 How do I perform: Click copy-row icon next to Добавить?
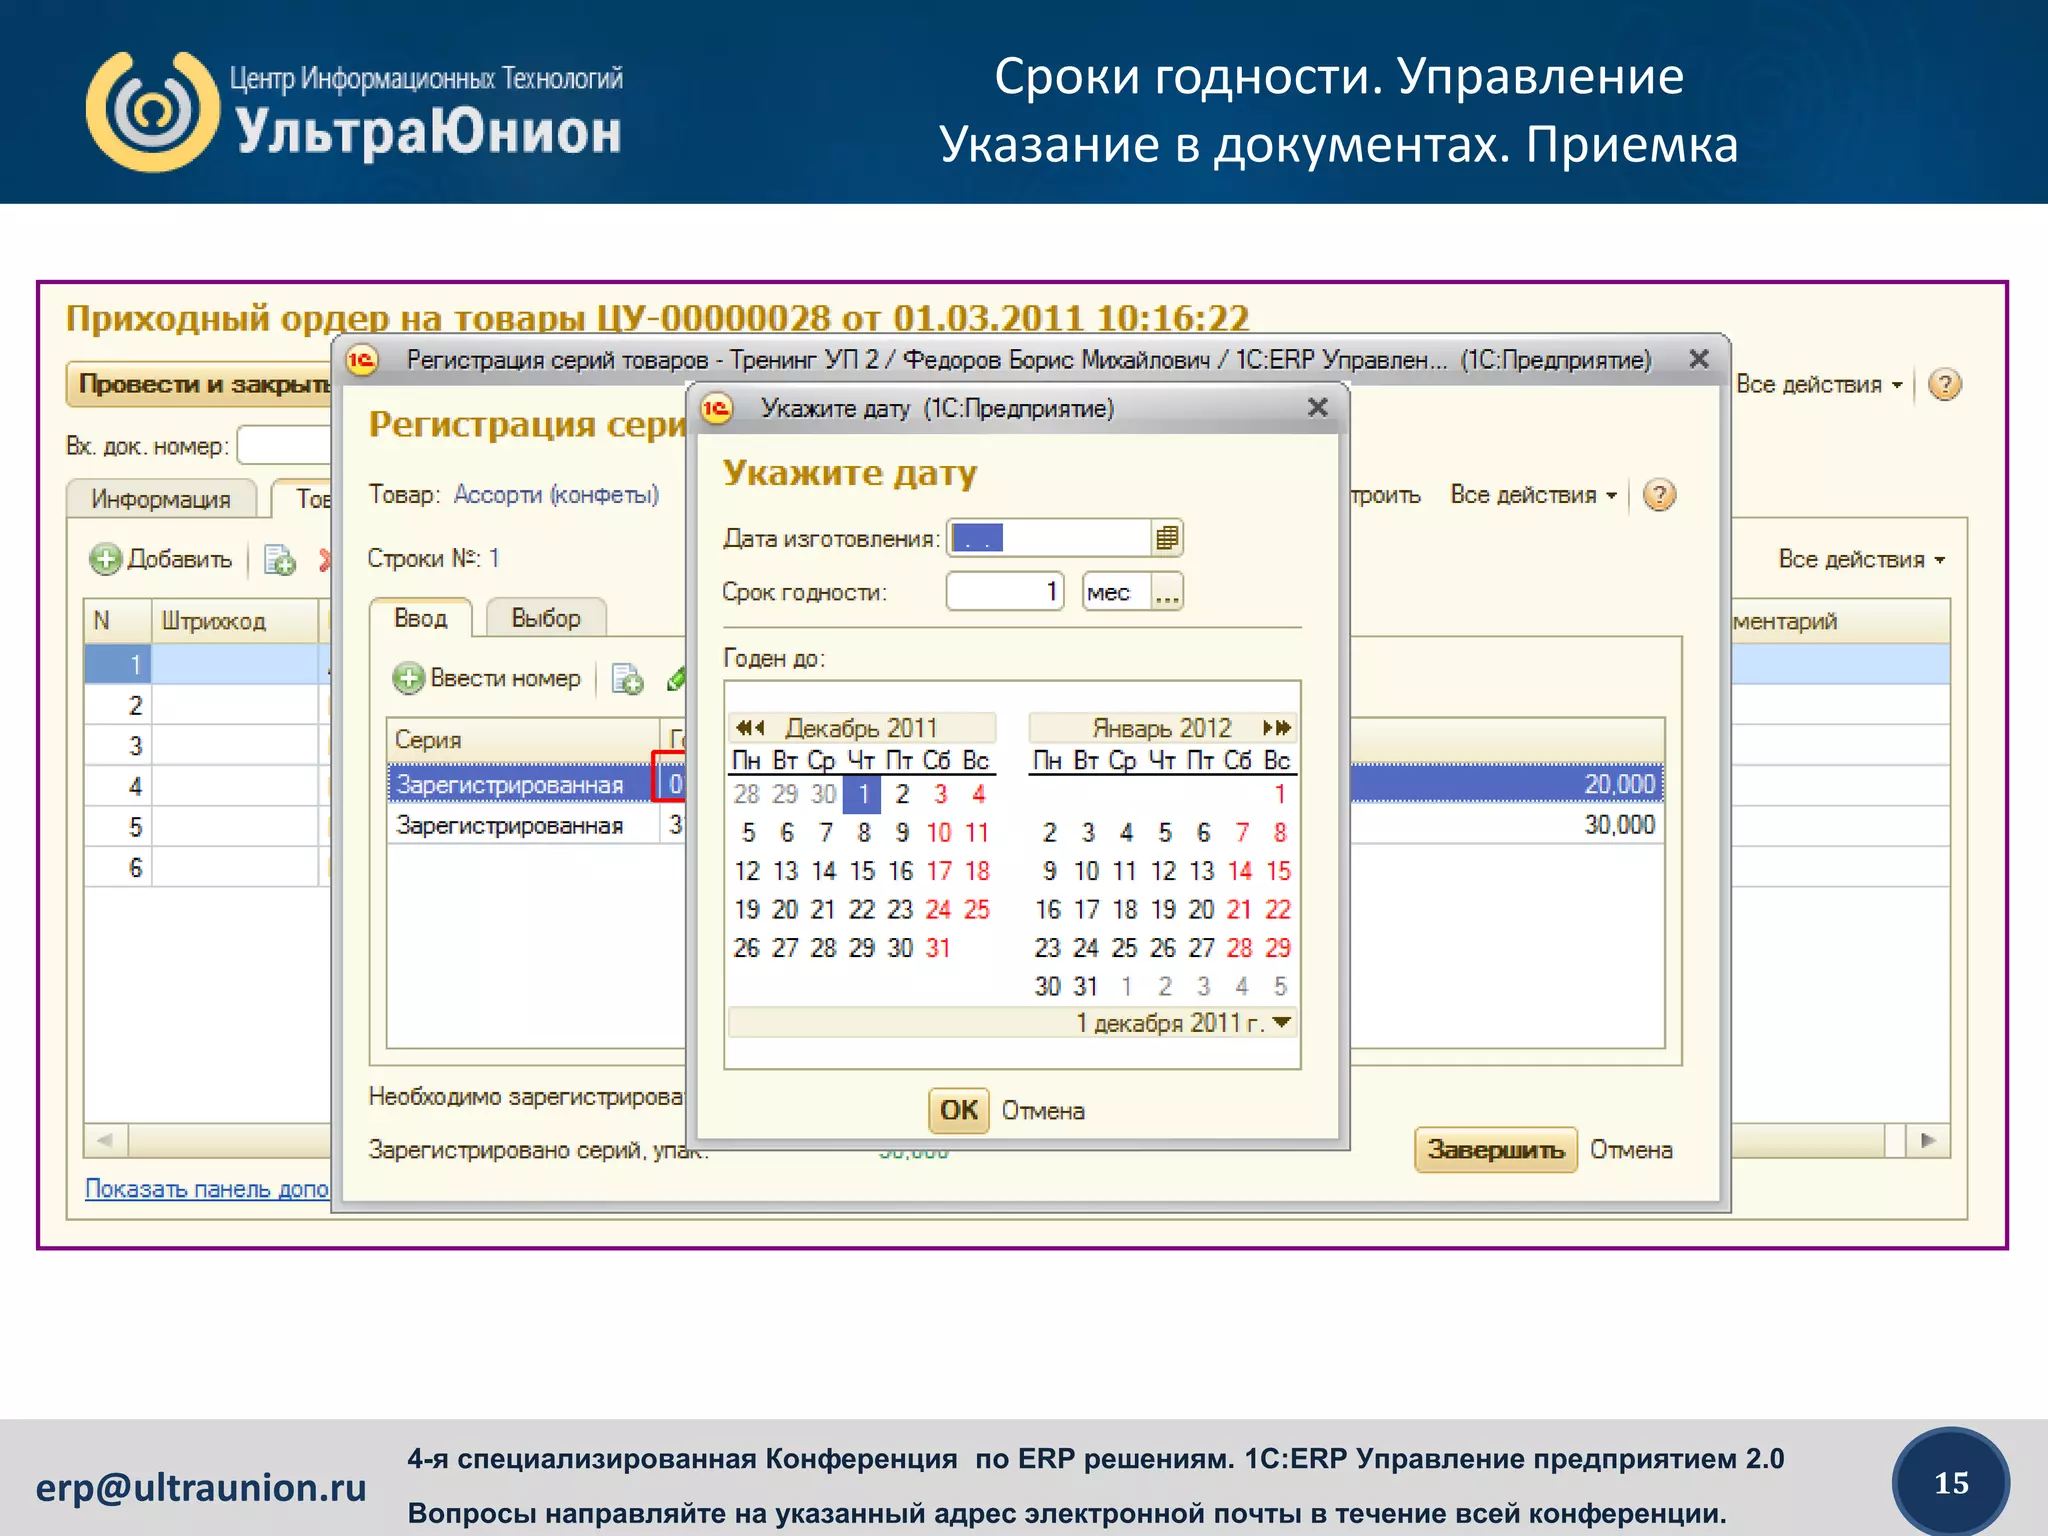point(279,560)
